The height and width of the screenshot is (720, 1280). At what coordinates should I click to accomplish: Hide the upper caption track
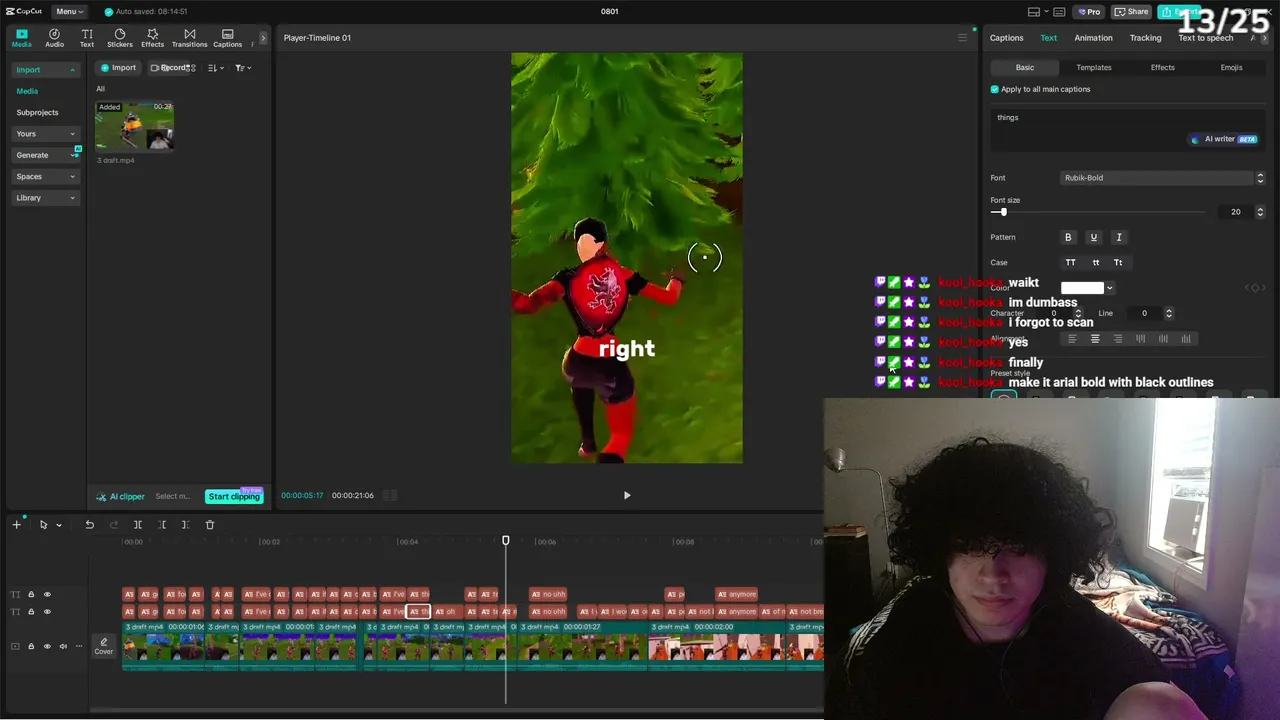pos(47,594)
